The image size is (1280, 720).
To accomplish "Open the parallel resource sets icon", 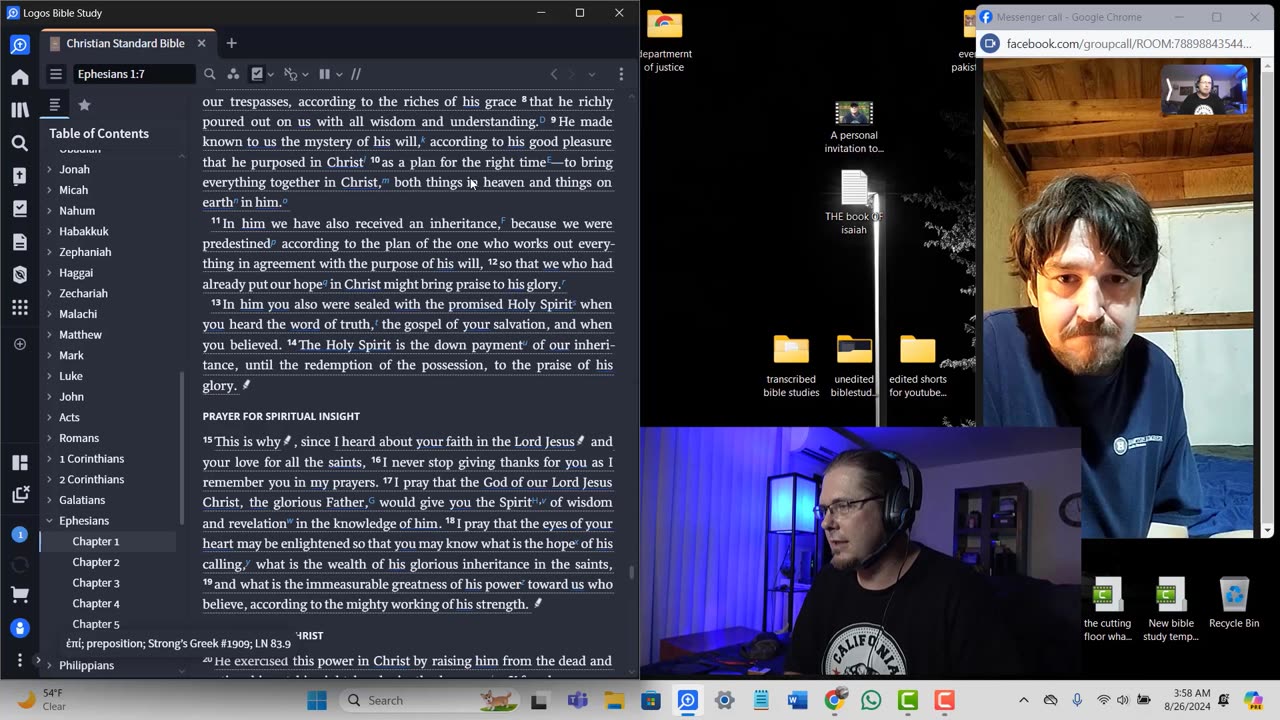I will tap(233, 74).
